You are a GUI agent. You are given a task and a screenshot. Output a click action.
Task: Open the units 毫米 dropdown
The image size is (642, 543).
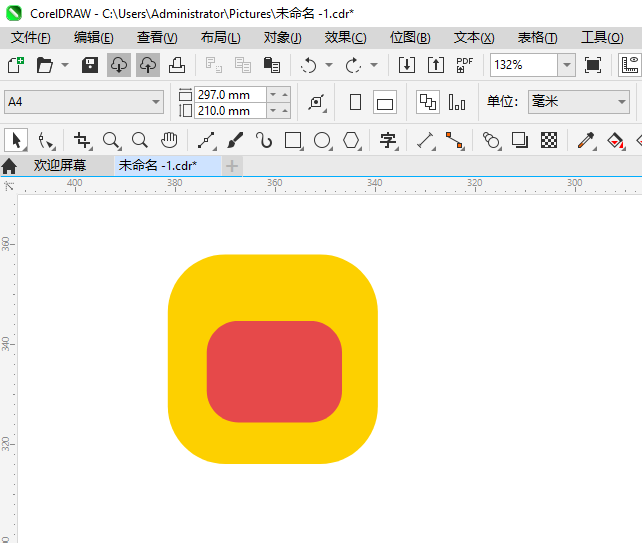coord(579,102)
